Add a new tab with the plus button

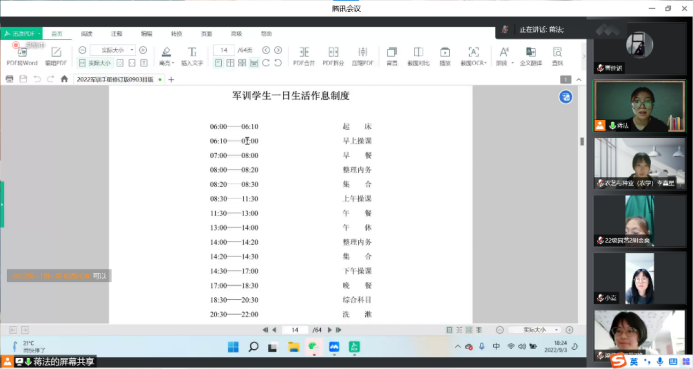click(x=171, y=80)
